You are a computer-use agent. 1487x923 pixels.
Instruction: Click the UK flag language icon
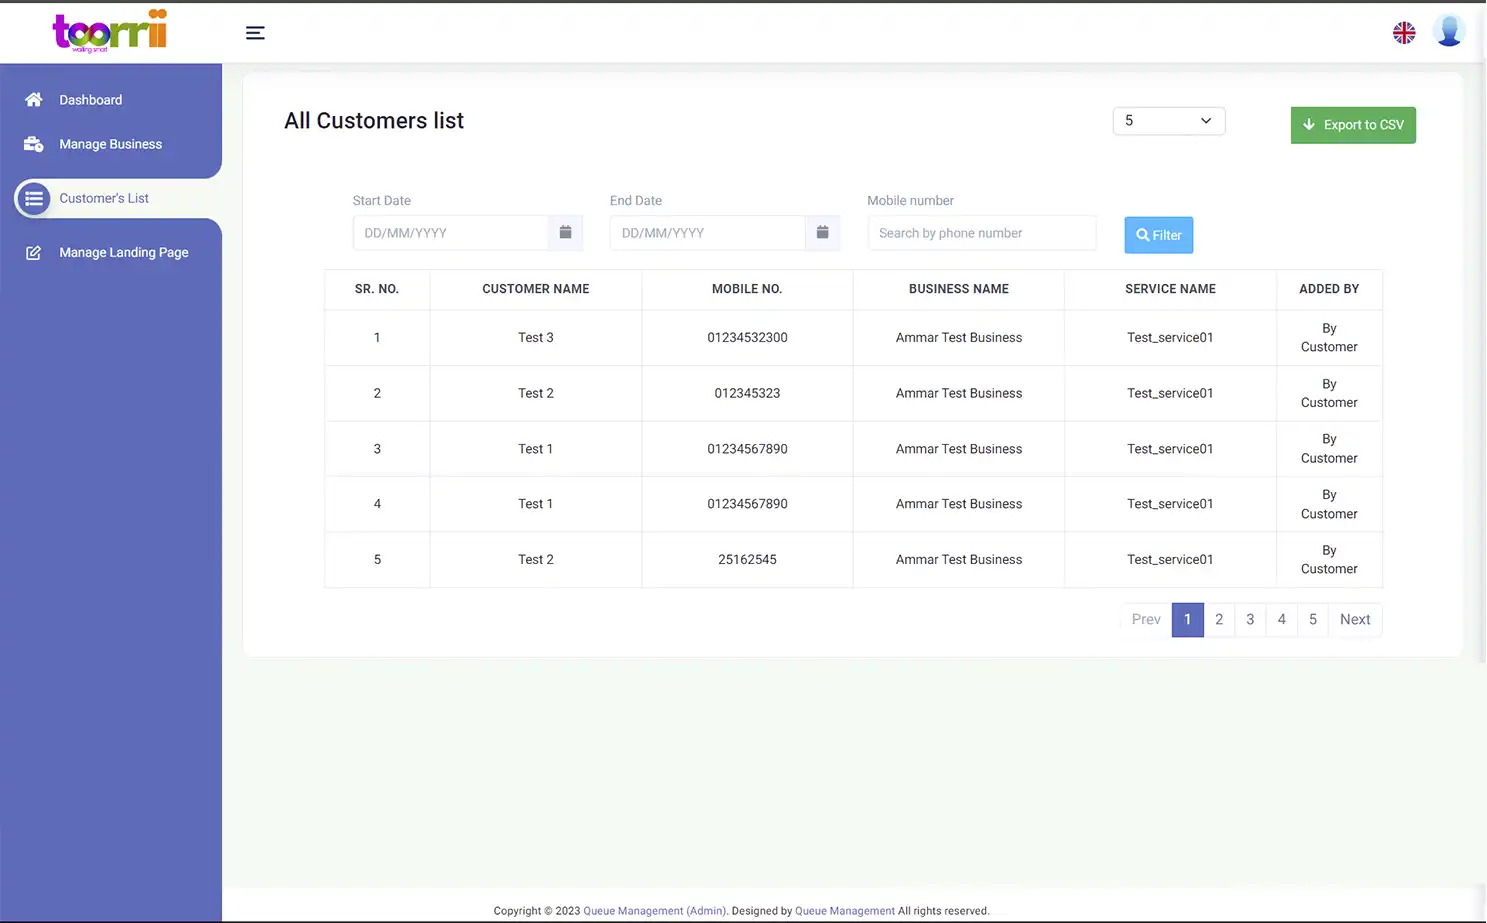point(1404,32)
